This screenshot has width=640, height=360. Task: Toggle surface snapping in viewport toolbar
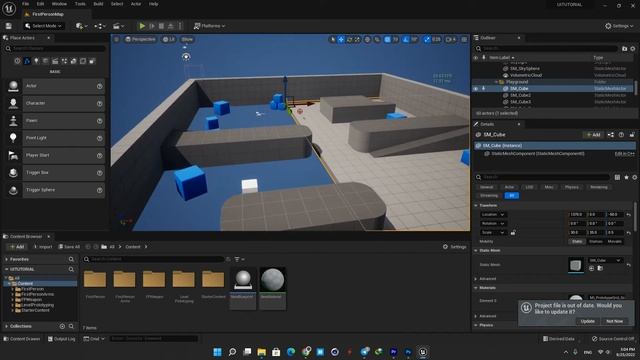[x=377, y=39]
